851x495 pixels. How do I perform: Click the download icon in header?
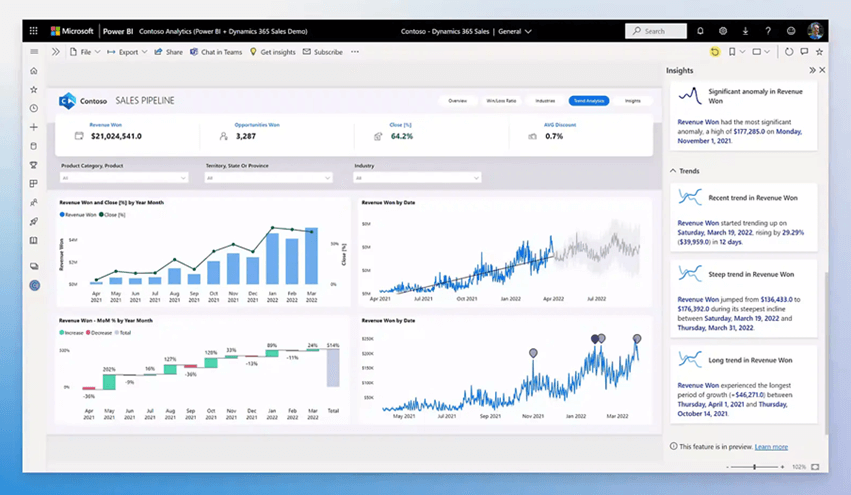click(745, 31)
